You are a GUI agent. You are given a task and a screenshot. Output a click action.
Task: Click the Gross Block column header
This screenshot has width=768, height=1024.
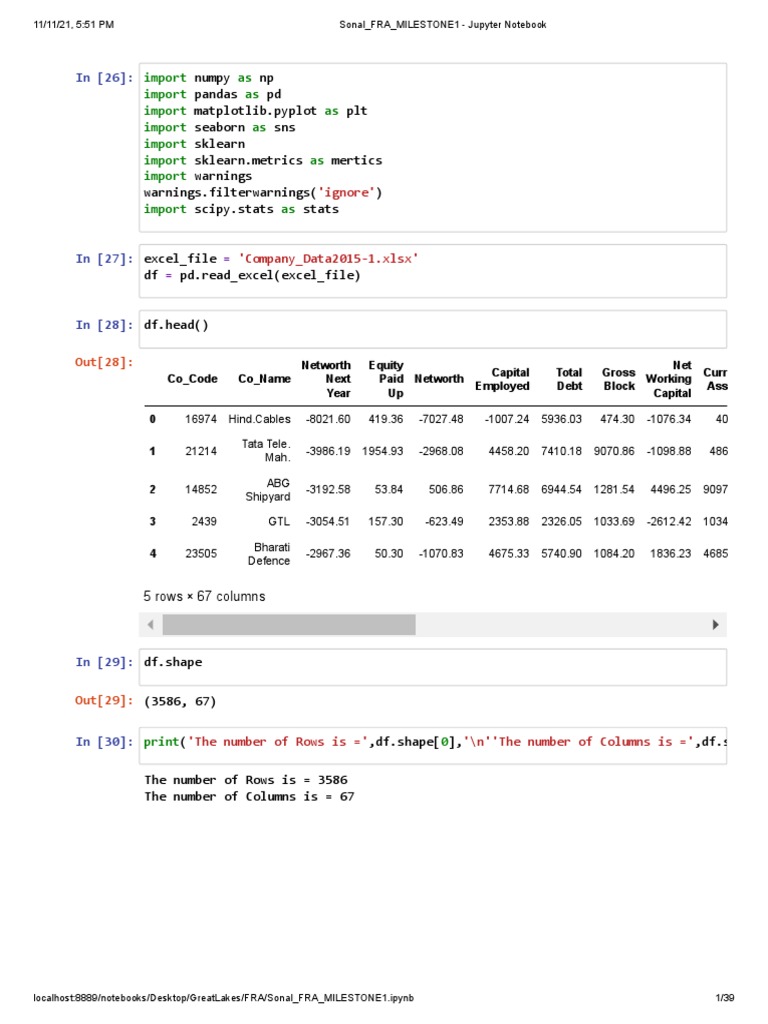tap(618, 379)
